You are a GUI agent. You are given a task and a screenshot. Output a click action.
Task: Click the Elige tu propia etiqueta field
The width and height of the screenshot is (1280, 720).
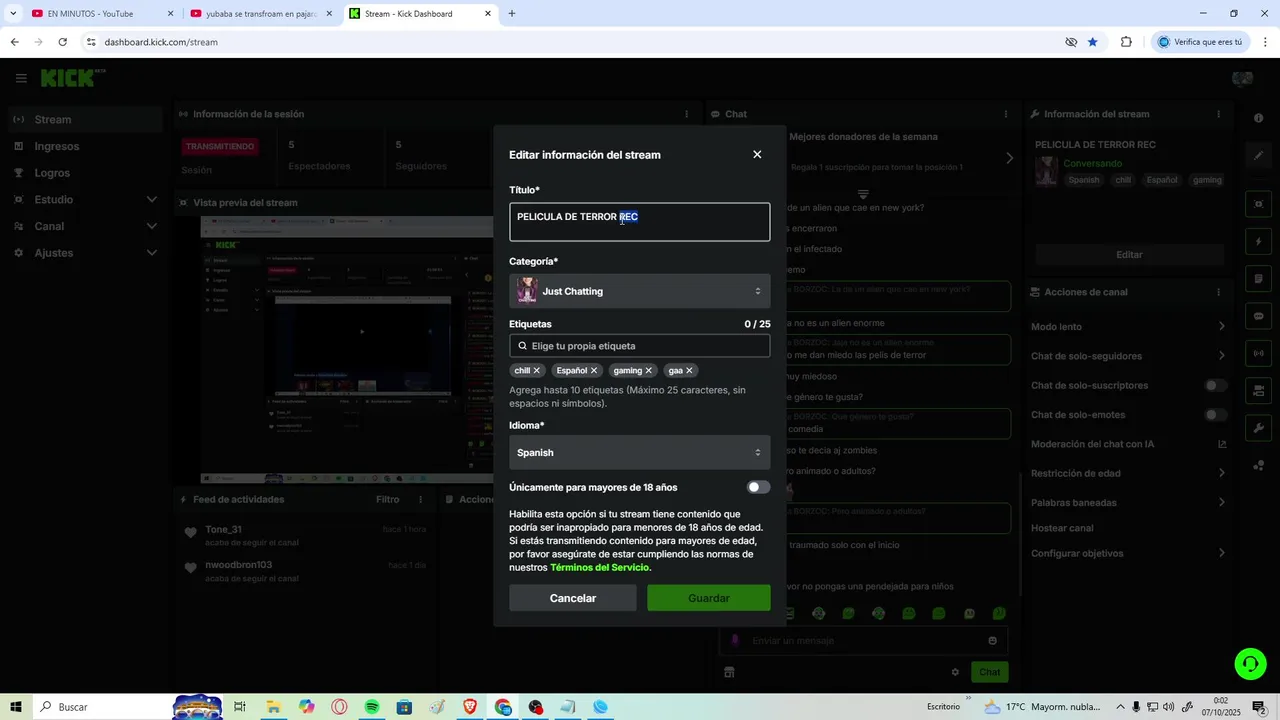click(x=640, y=346)
